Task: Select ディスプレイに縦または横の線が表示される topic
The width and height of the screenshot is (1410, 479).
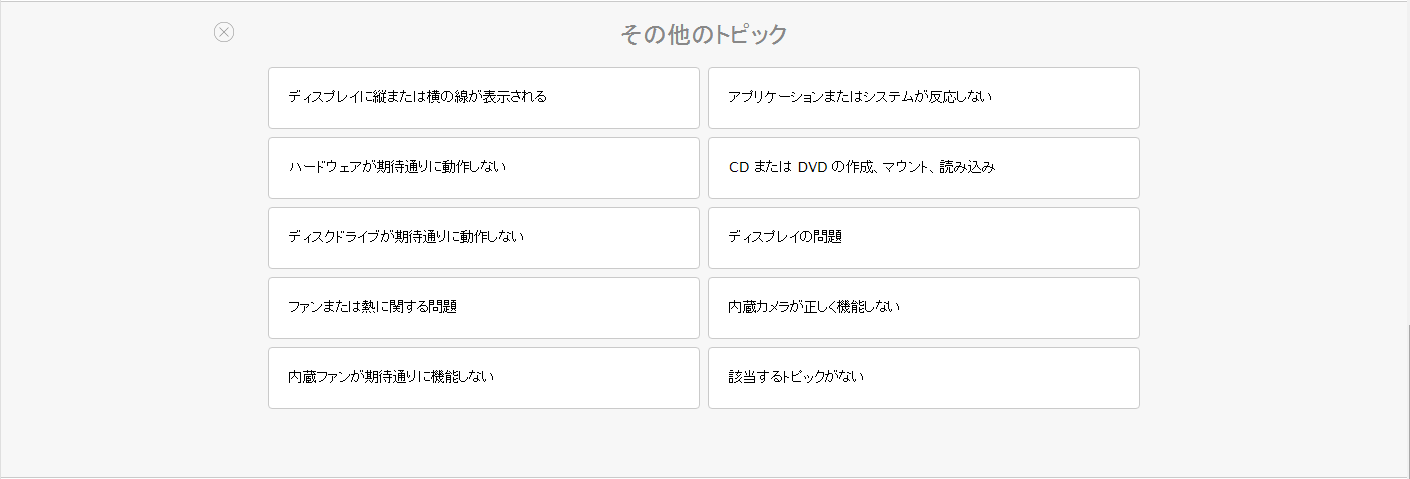Action: (484, 98)
